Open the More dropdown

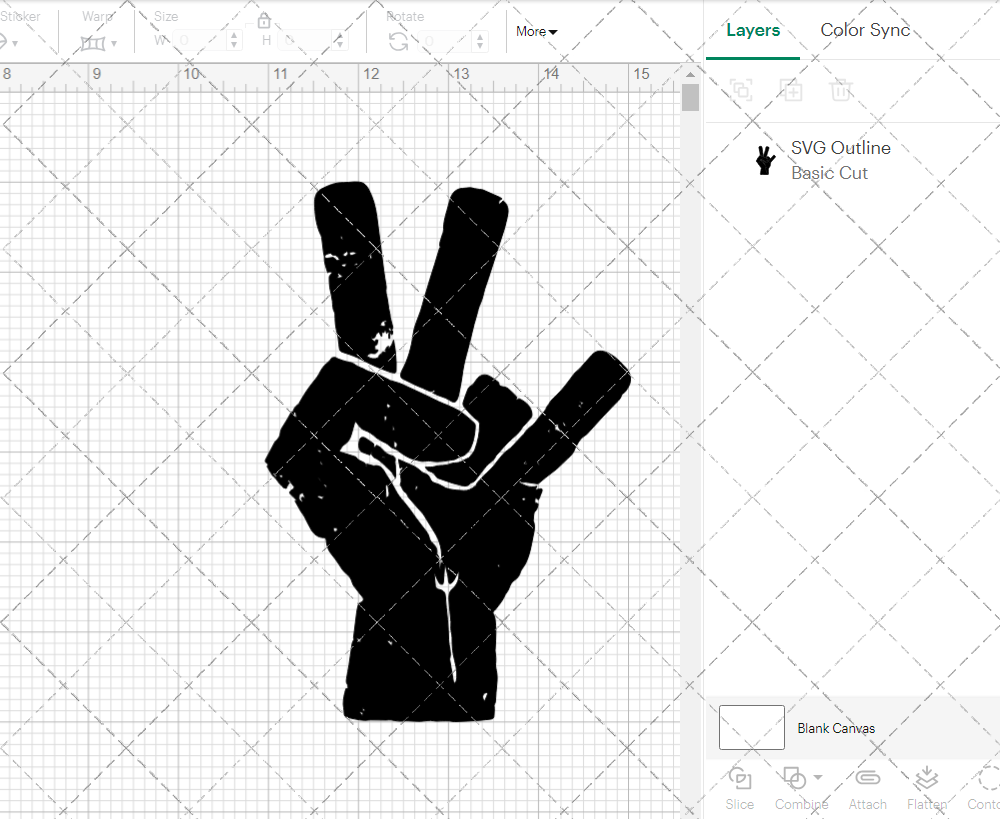(536, 31)
